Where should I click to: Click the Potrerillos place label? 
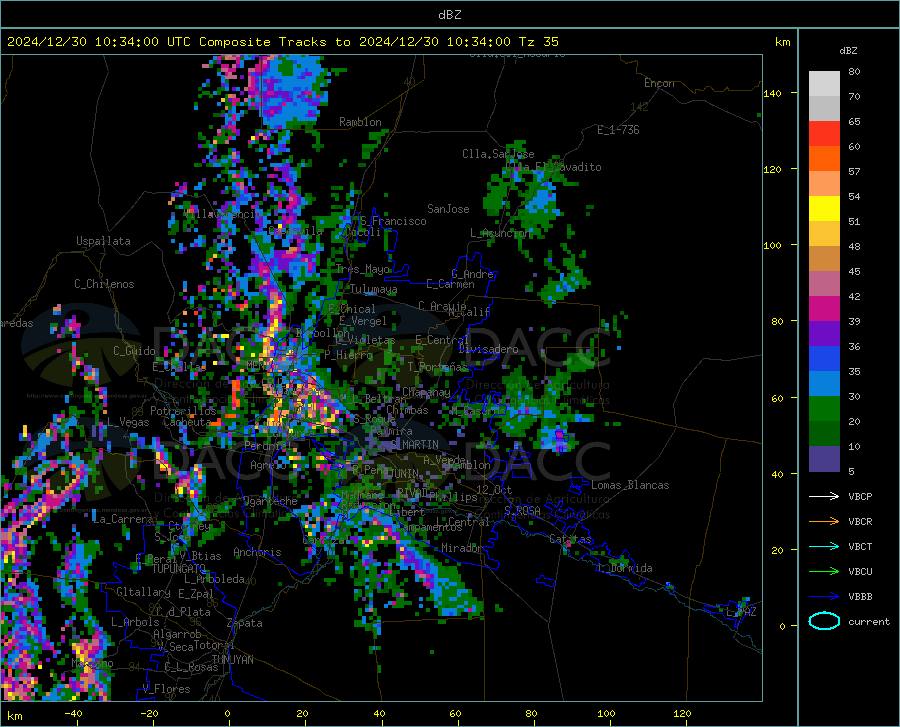pos(183,411)
